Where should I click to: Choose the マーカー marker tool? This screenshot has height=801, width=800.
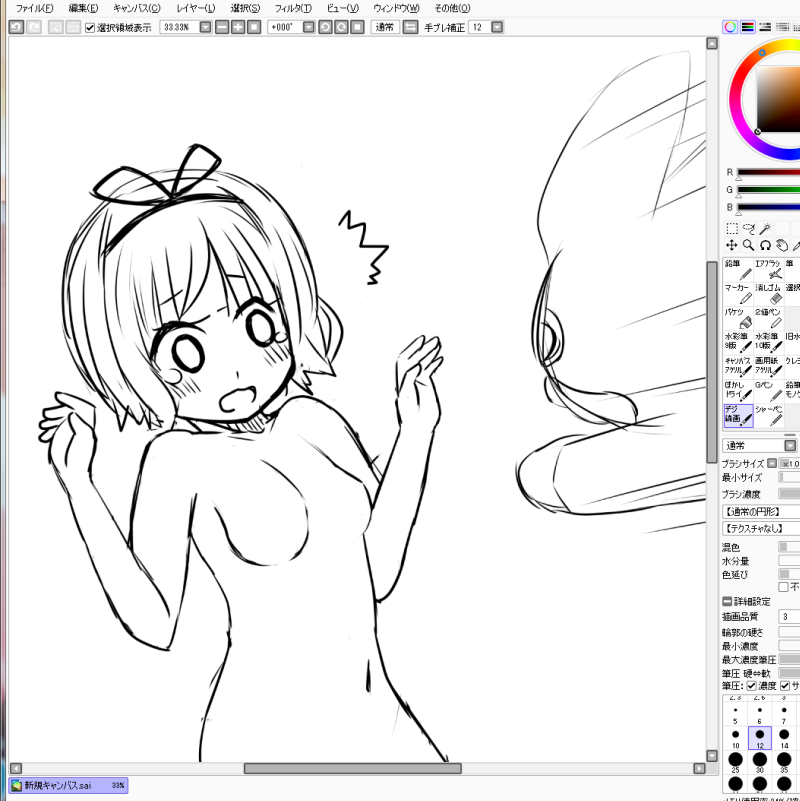tap(738, 294)
